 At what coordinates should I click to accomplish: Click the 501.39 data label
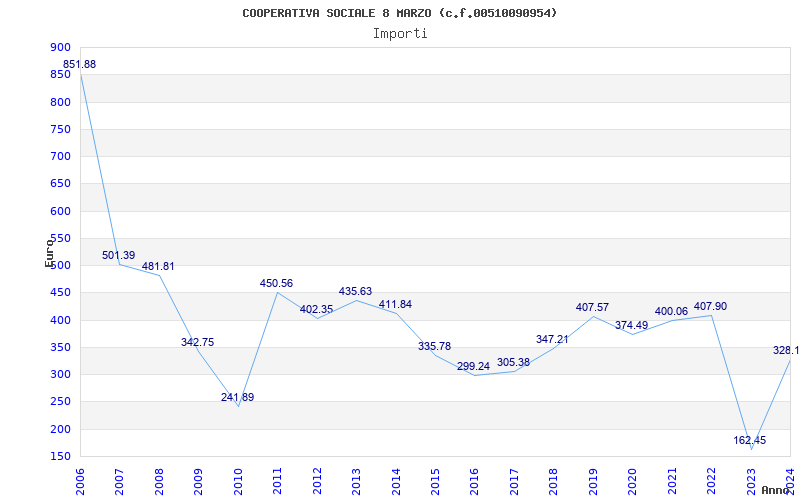tap(118, 255)
